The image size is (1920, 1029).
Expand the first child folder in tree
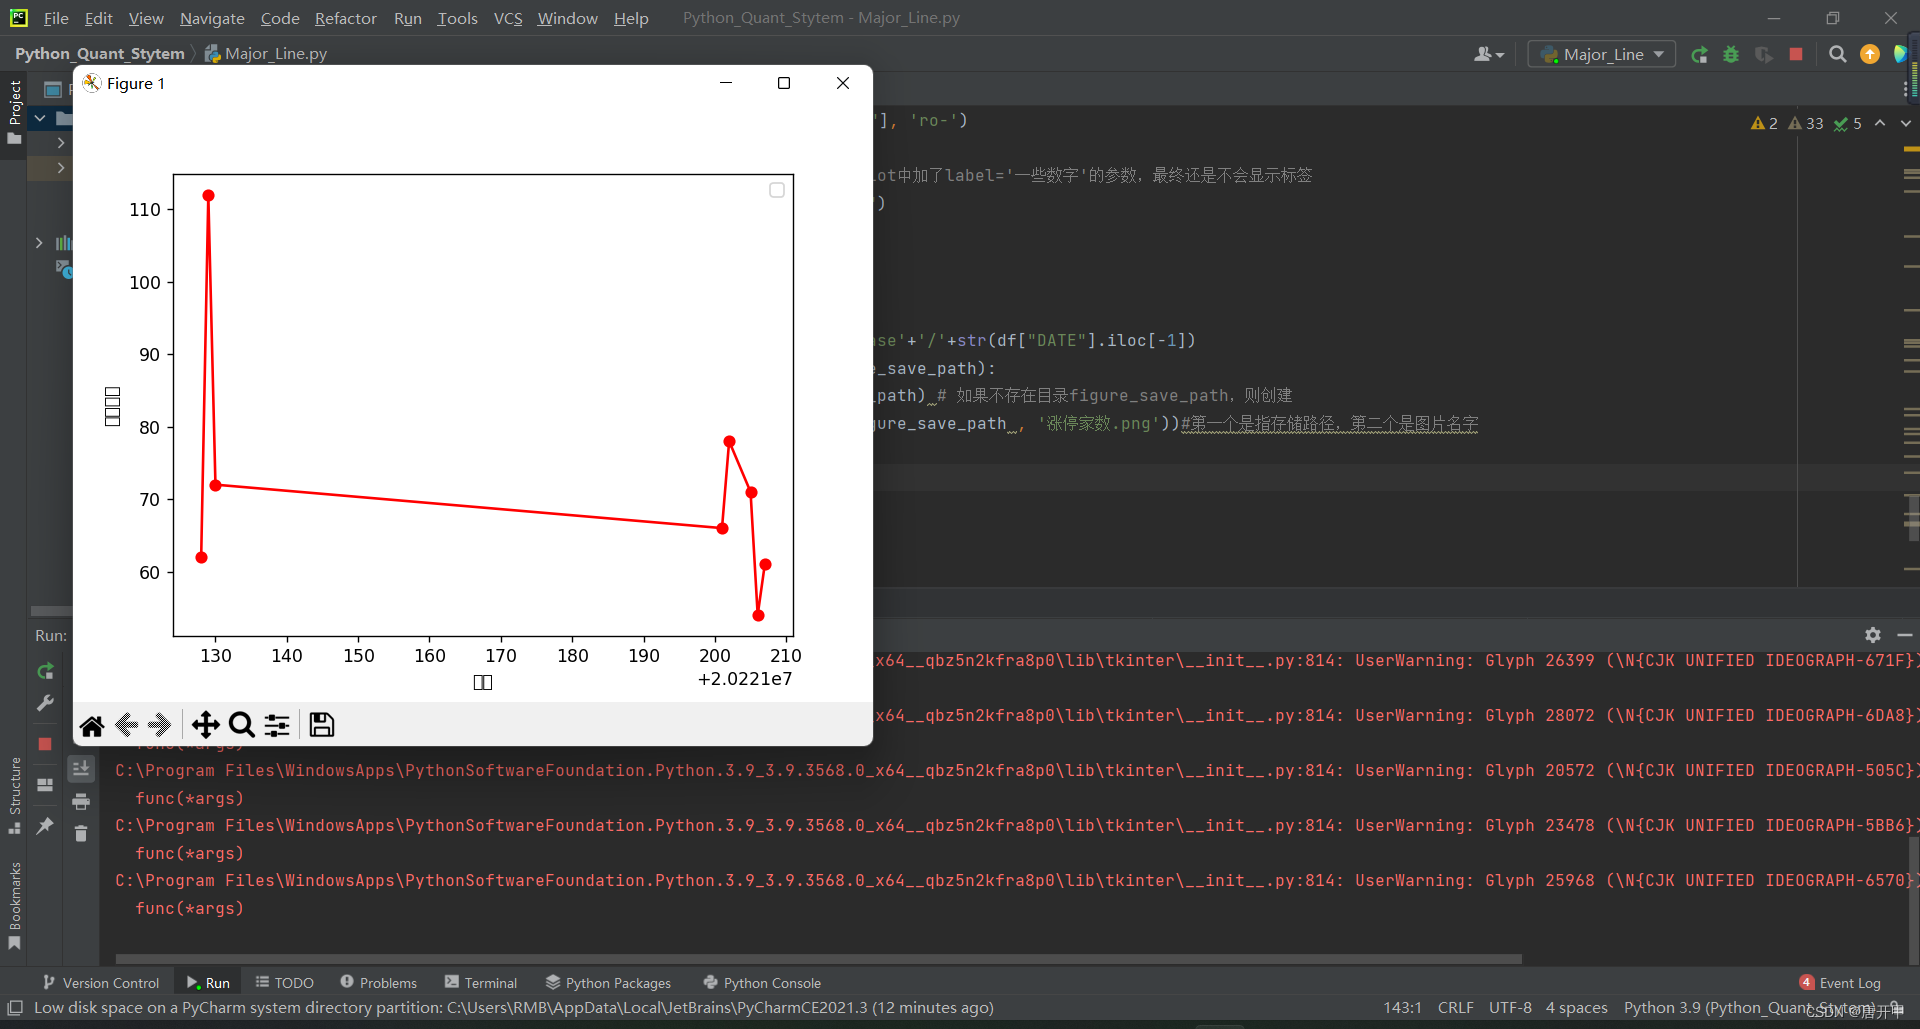(61, 143)
